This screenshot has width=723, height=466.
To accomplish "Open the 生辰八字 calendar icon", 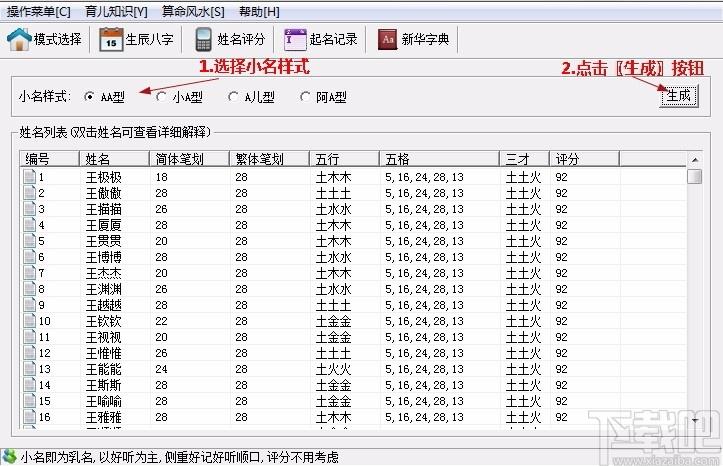I will [111, 40].
